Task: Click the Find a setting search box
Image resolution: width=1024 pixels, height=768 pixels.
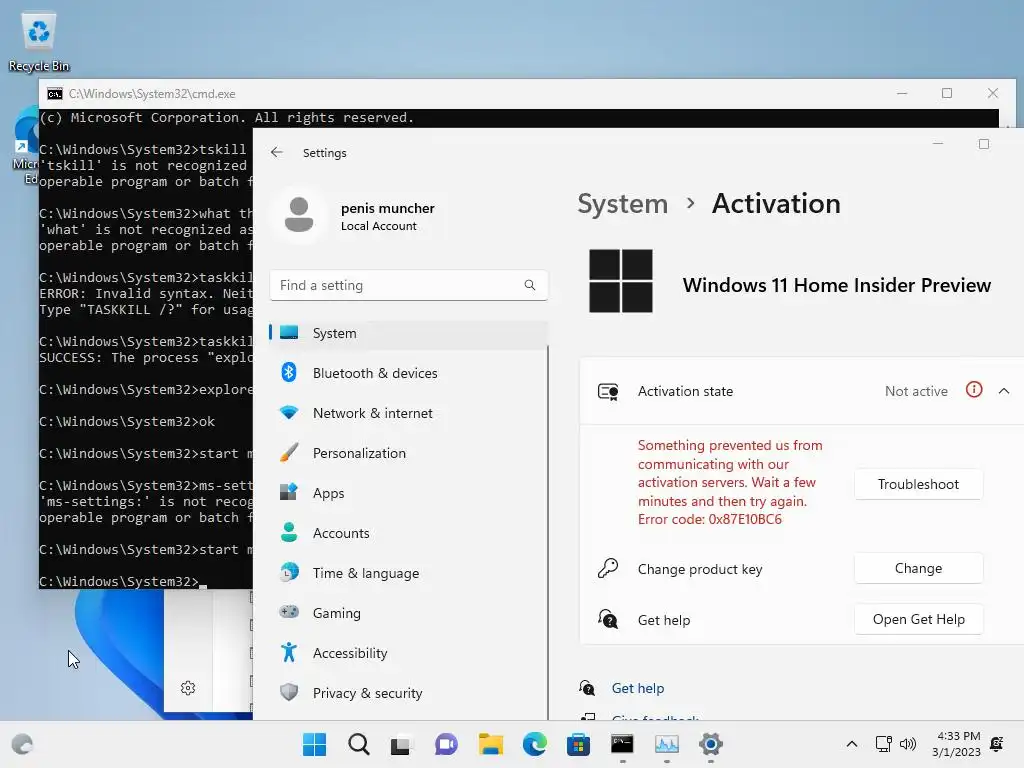Action: 409,285
